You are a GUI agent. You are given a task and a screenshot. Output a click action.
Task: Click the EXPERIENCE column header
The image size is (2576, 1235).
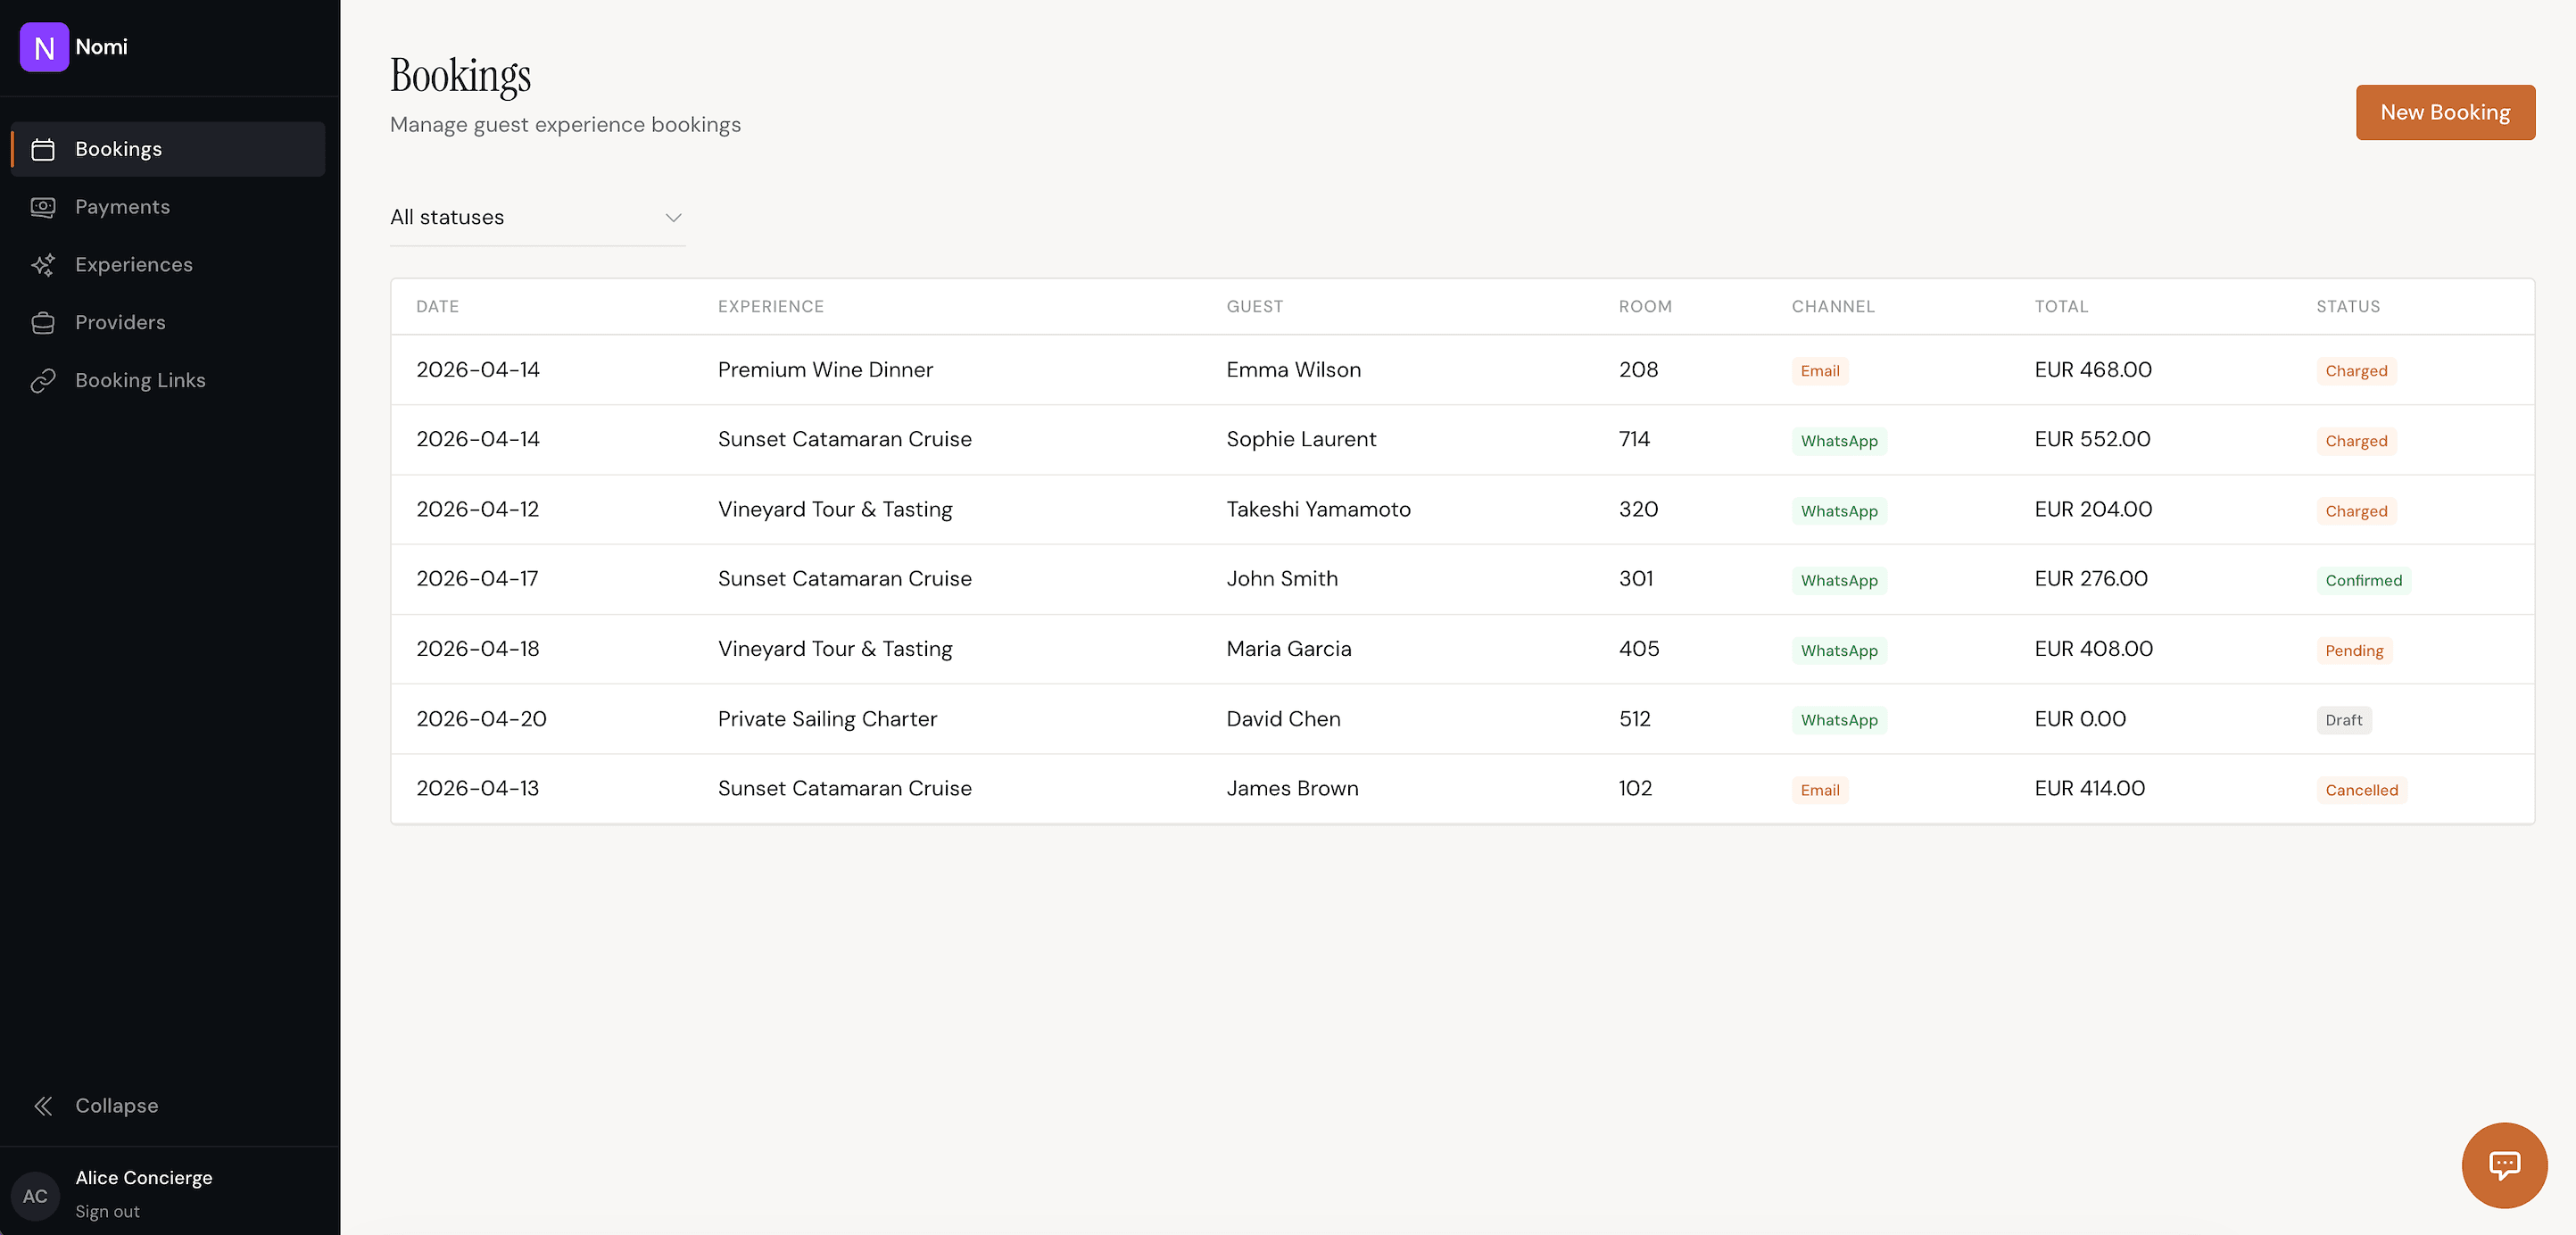[x=770, y=306]
